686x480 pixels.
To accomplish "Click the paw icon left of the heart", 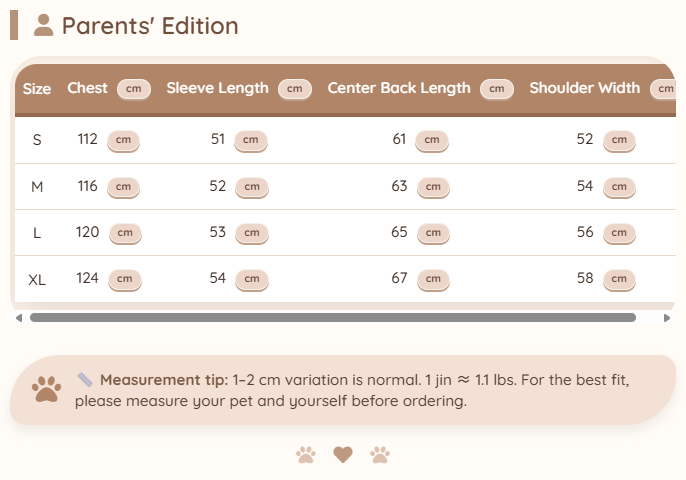I will (x=306, y=455).
